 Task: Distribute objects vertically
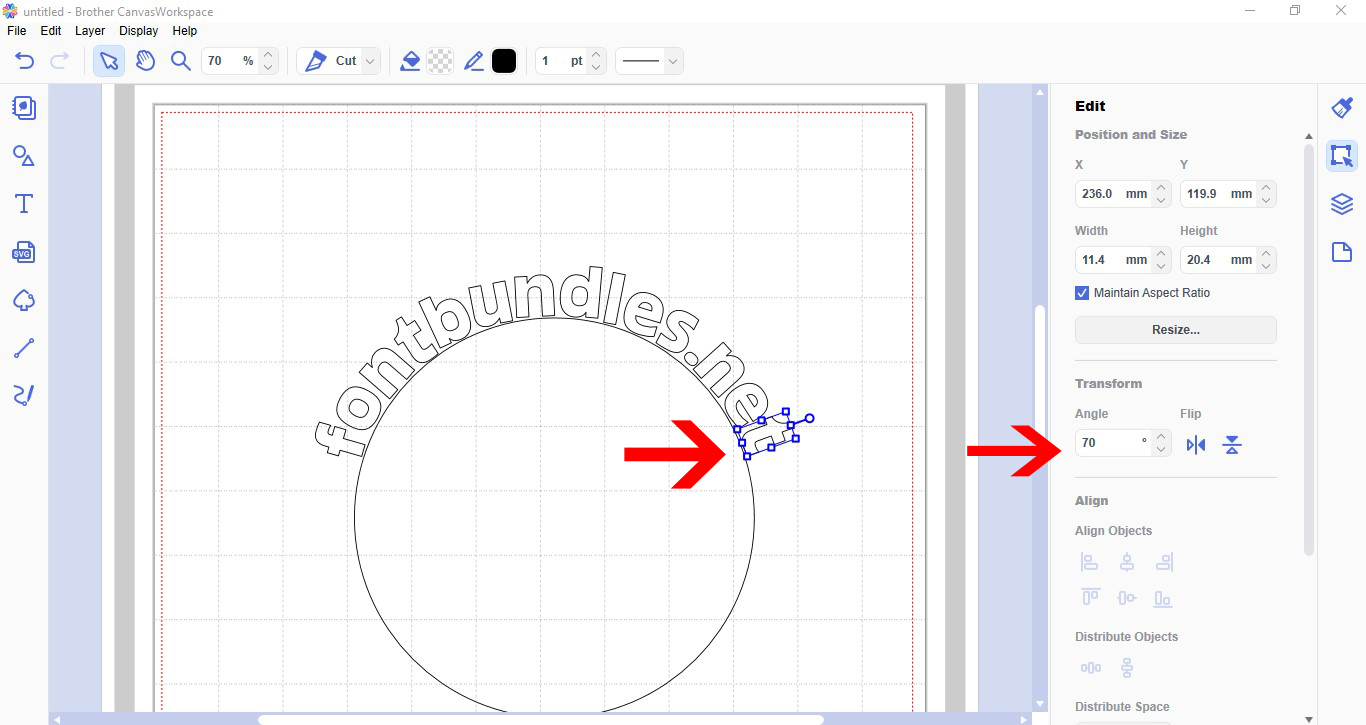1126,668
